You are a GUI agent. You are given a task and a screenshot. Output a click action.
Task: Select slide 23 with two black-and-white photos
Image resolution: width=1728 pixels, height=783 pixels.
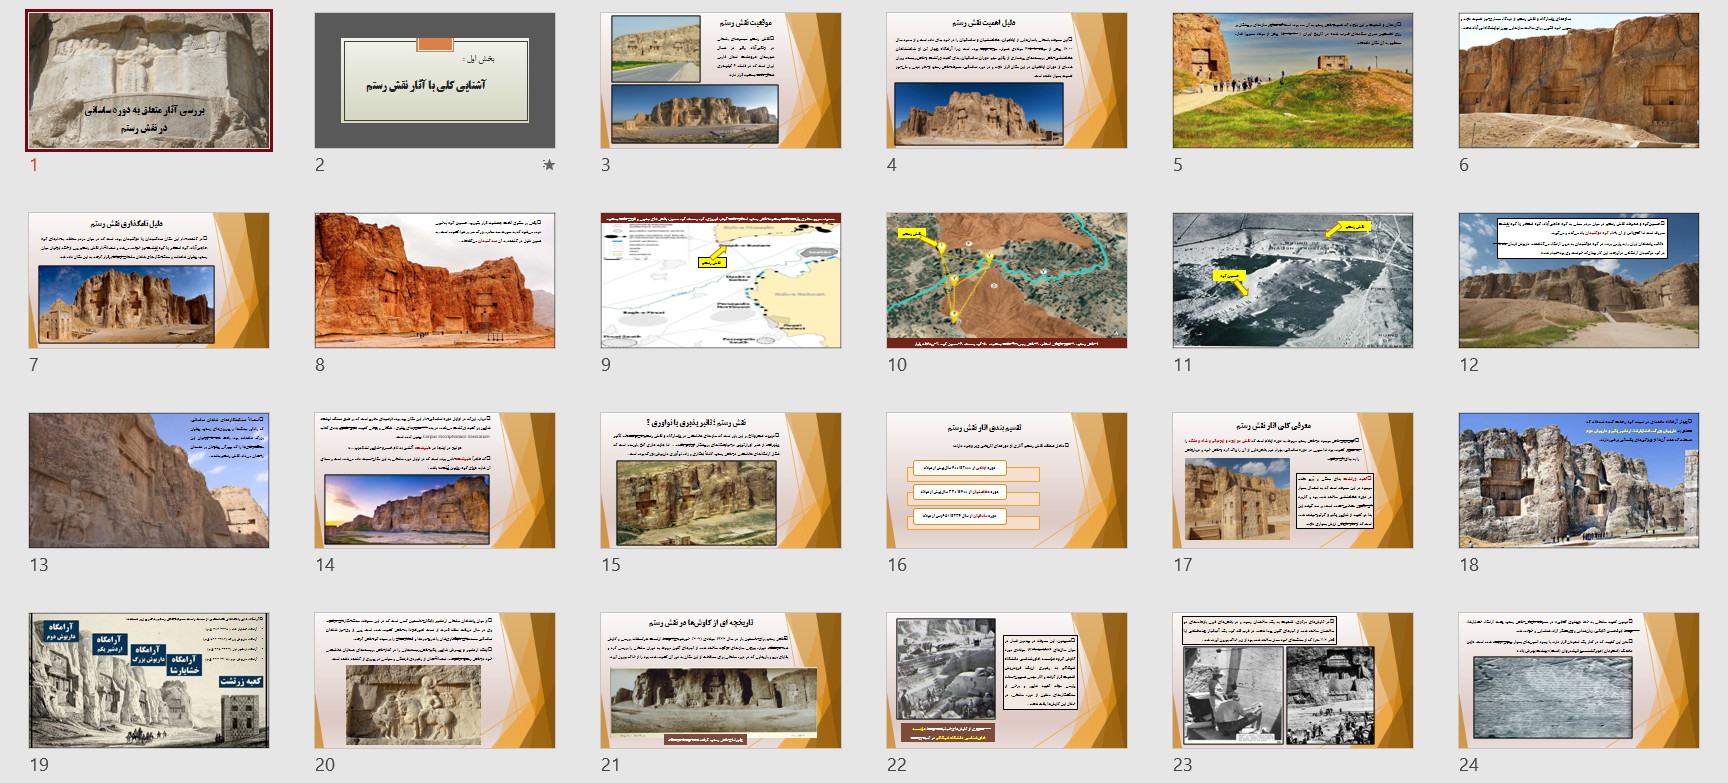(1292, 680)
